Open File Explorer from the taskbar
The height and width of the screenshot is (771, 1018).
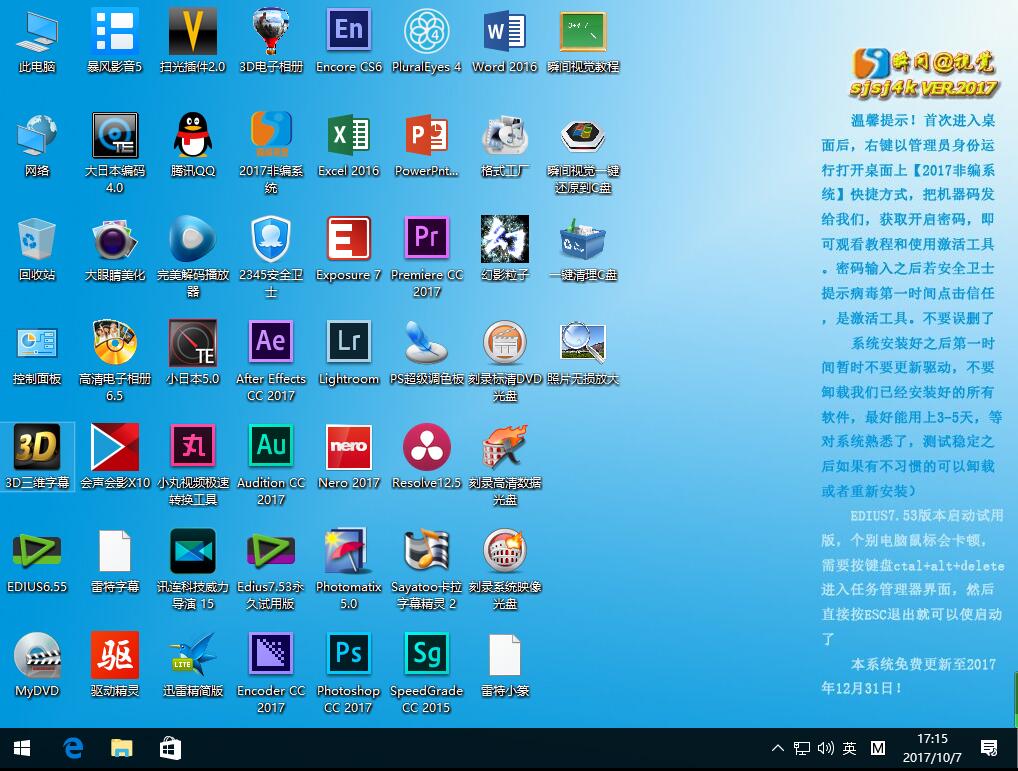point(121,749)
